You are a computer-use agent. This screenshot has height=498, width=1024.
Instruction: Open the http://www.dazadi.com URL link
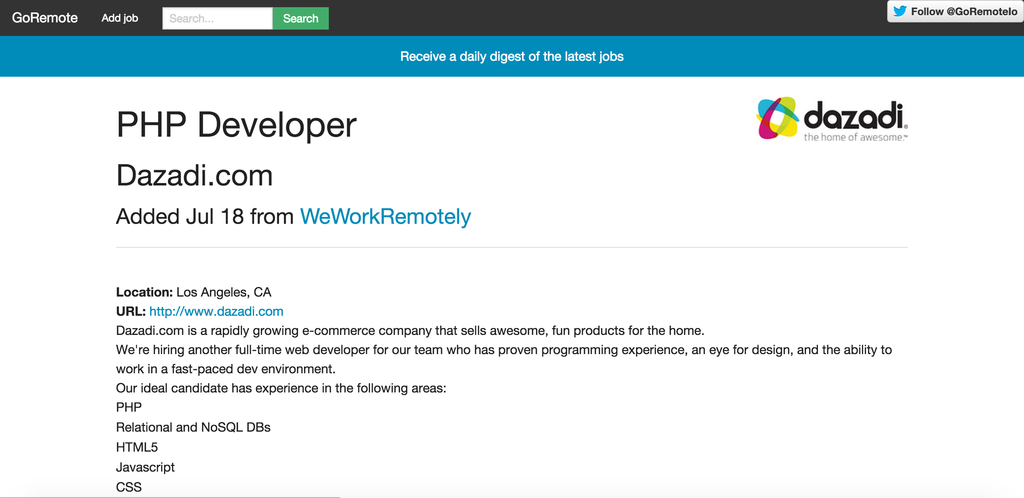click(x=216, y=311)
